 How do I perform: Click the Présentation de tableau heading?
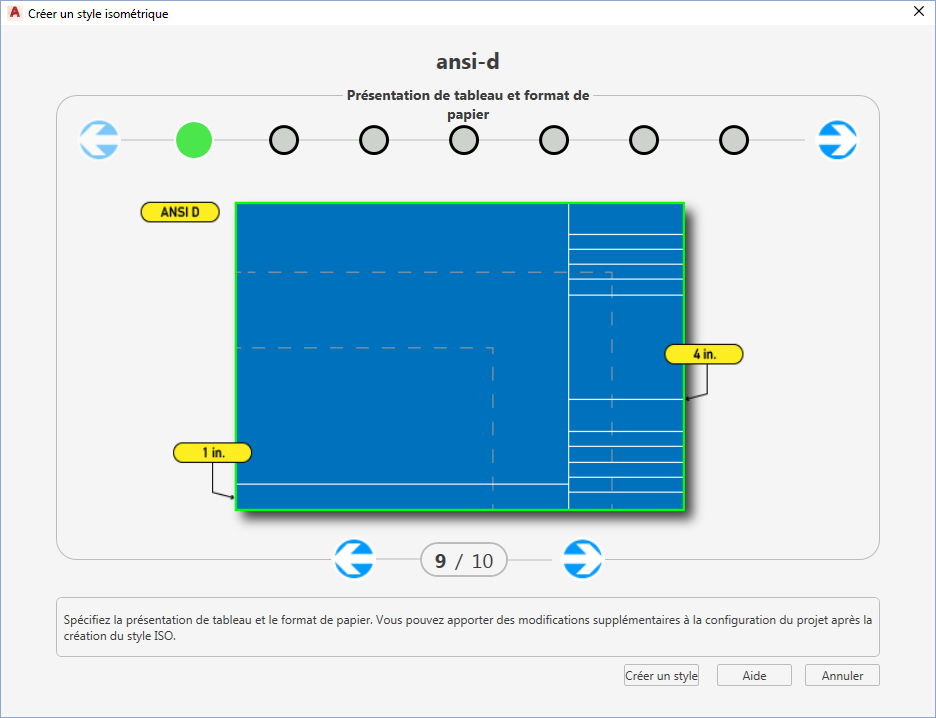point(468,104)
